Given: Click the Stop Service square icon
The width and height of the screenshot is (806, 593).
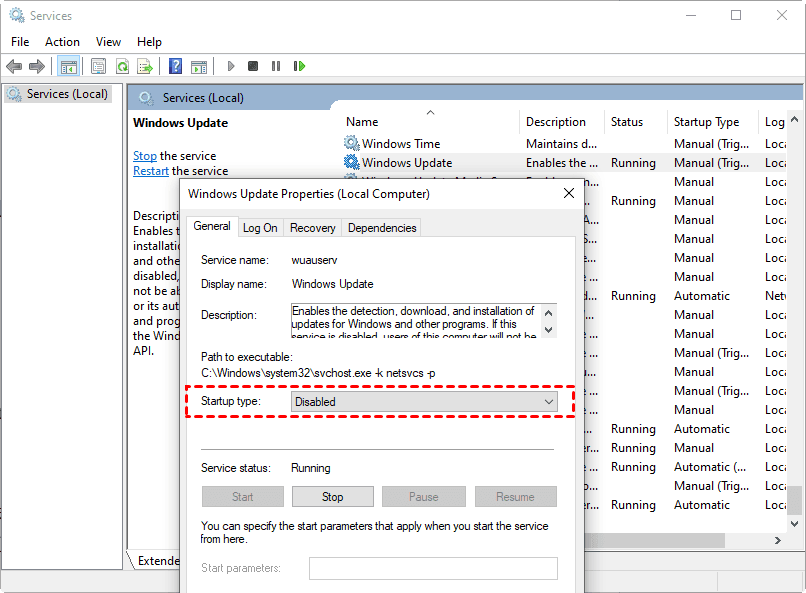Looking at the screenshot, I should tap(252, 66).
